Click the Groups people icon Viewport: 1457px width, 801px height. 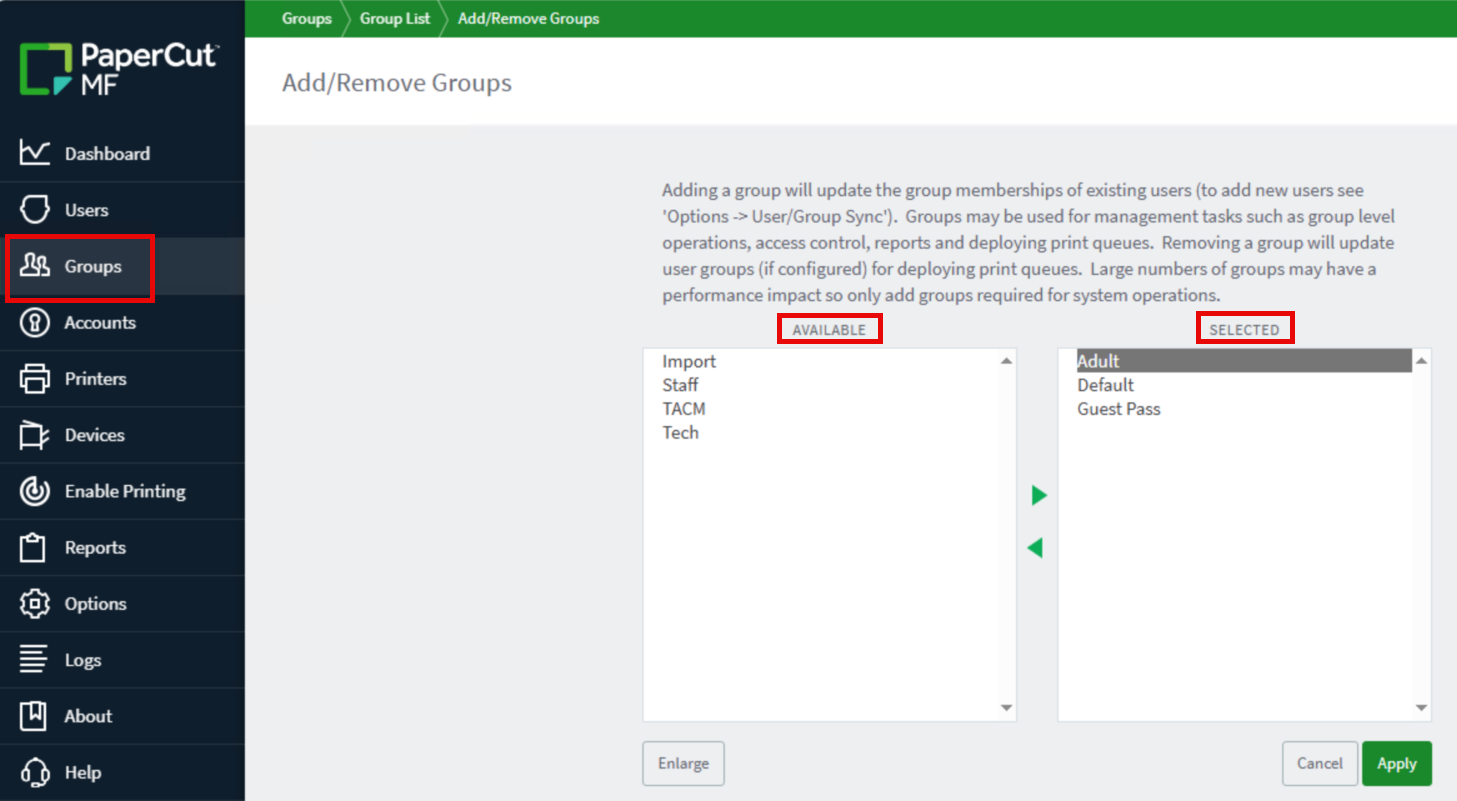(x=35, y=266)
